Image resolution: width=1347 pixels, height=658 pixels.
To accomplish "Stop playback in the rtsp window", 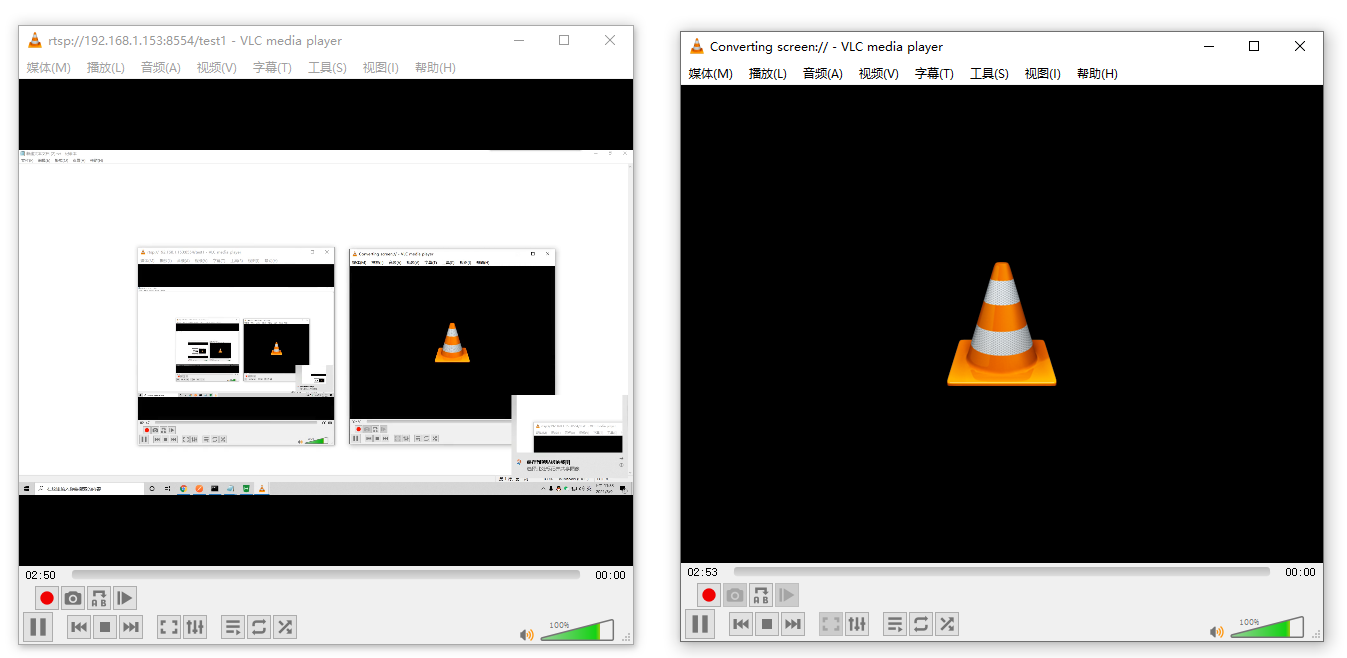I will click(105, 627).
